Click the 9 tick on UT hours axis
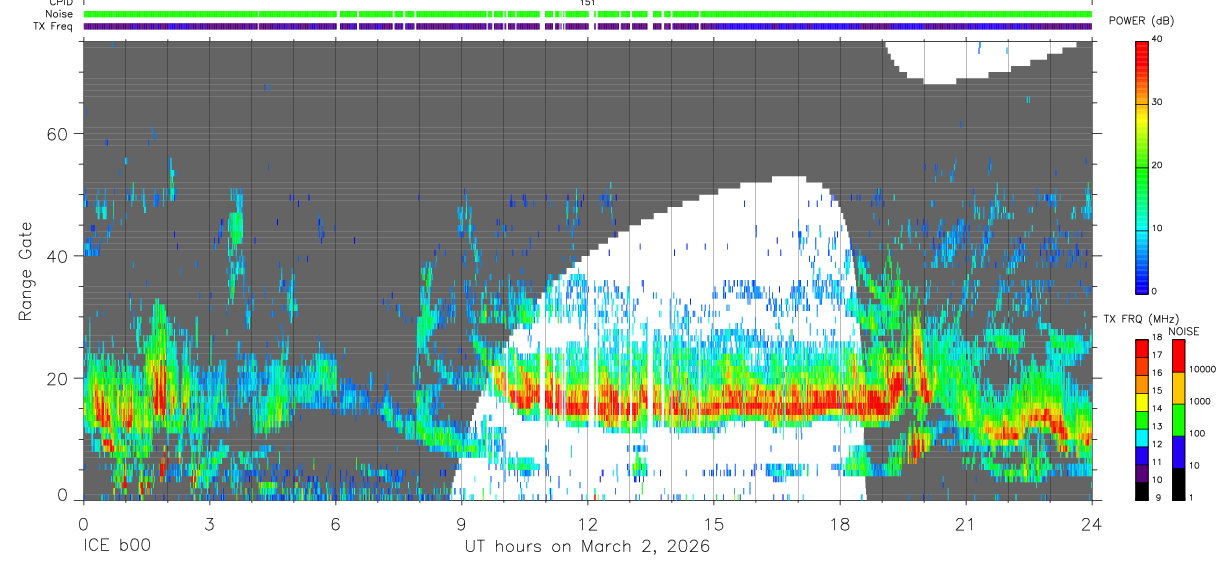 point(461,523)
